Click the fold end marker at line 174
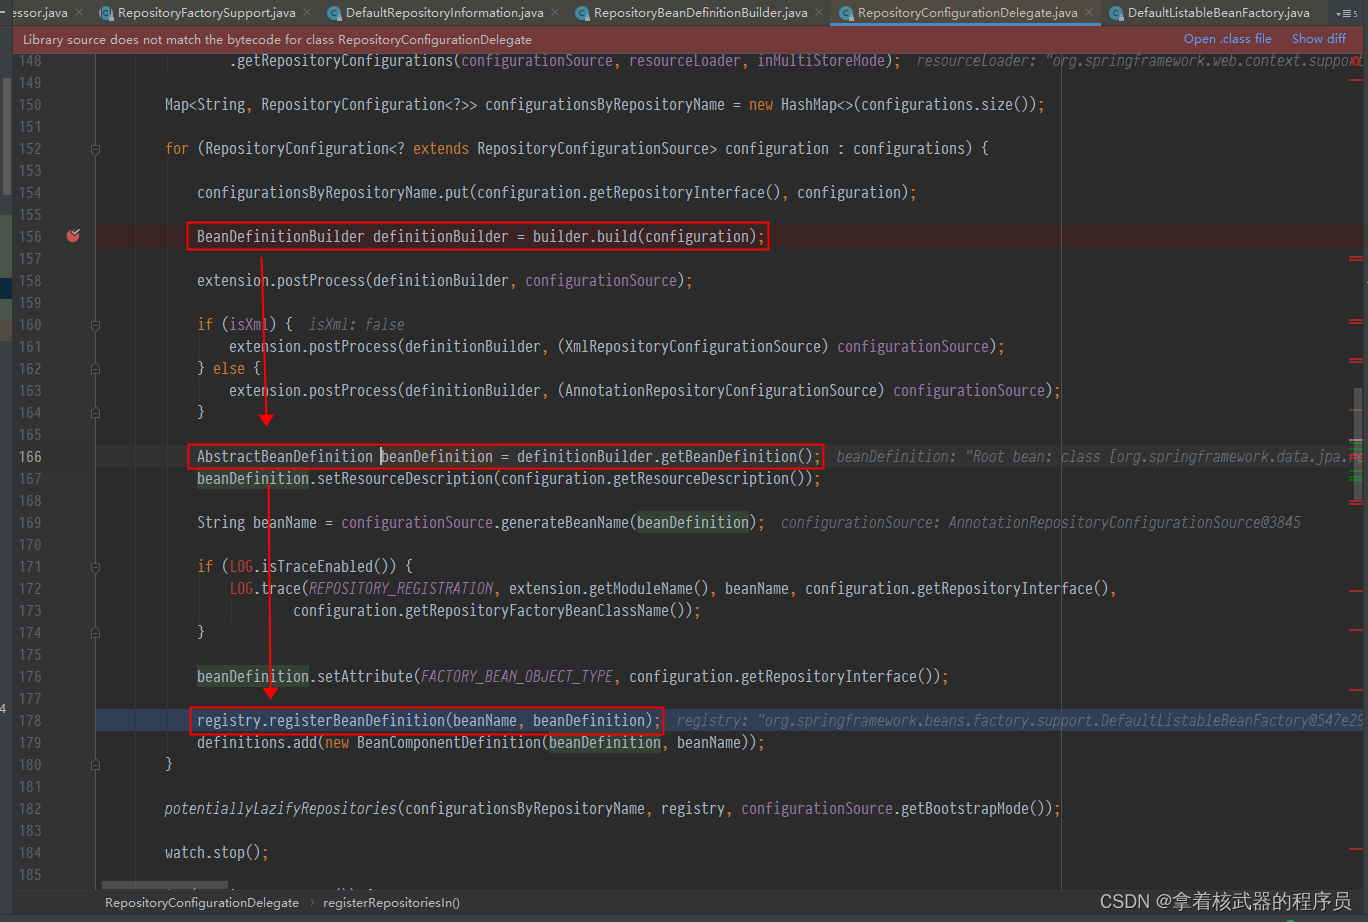Screen dimensions: 1368x922 click(95, 632)
